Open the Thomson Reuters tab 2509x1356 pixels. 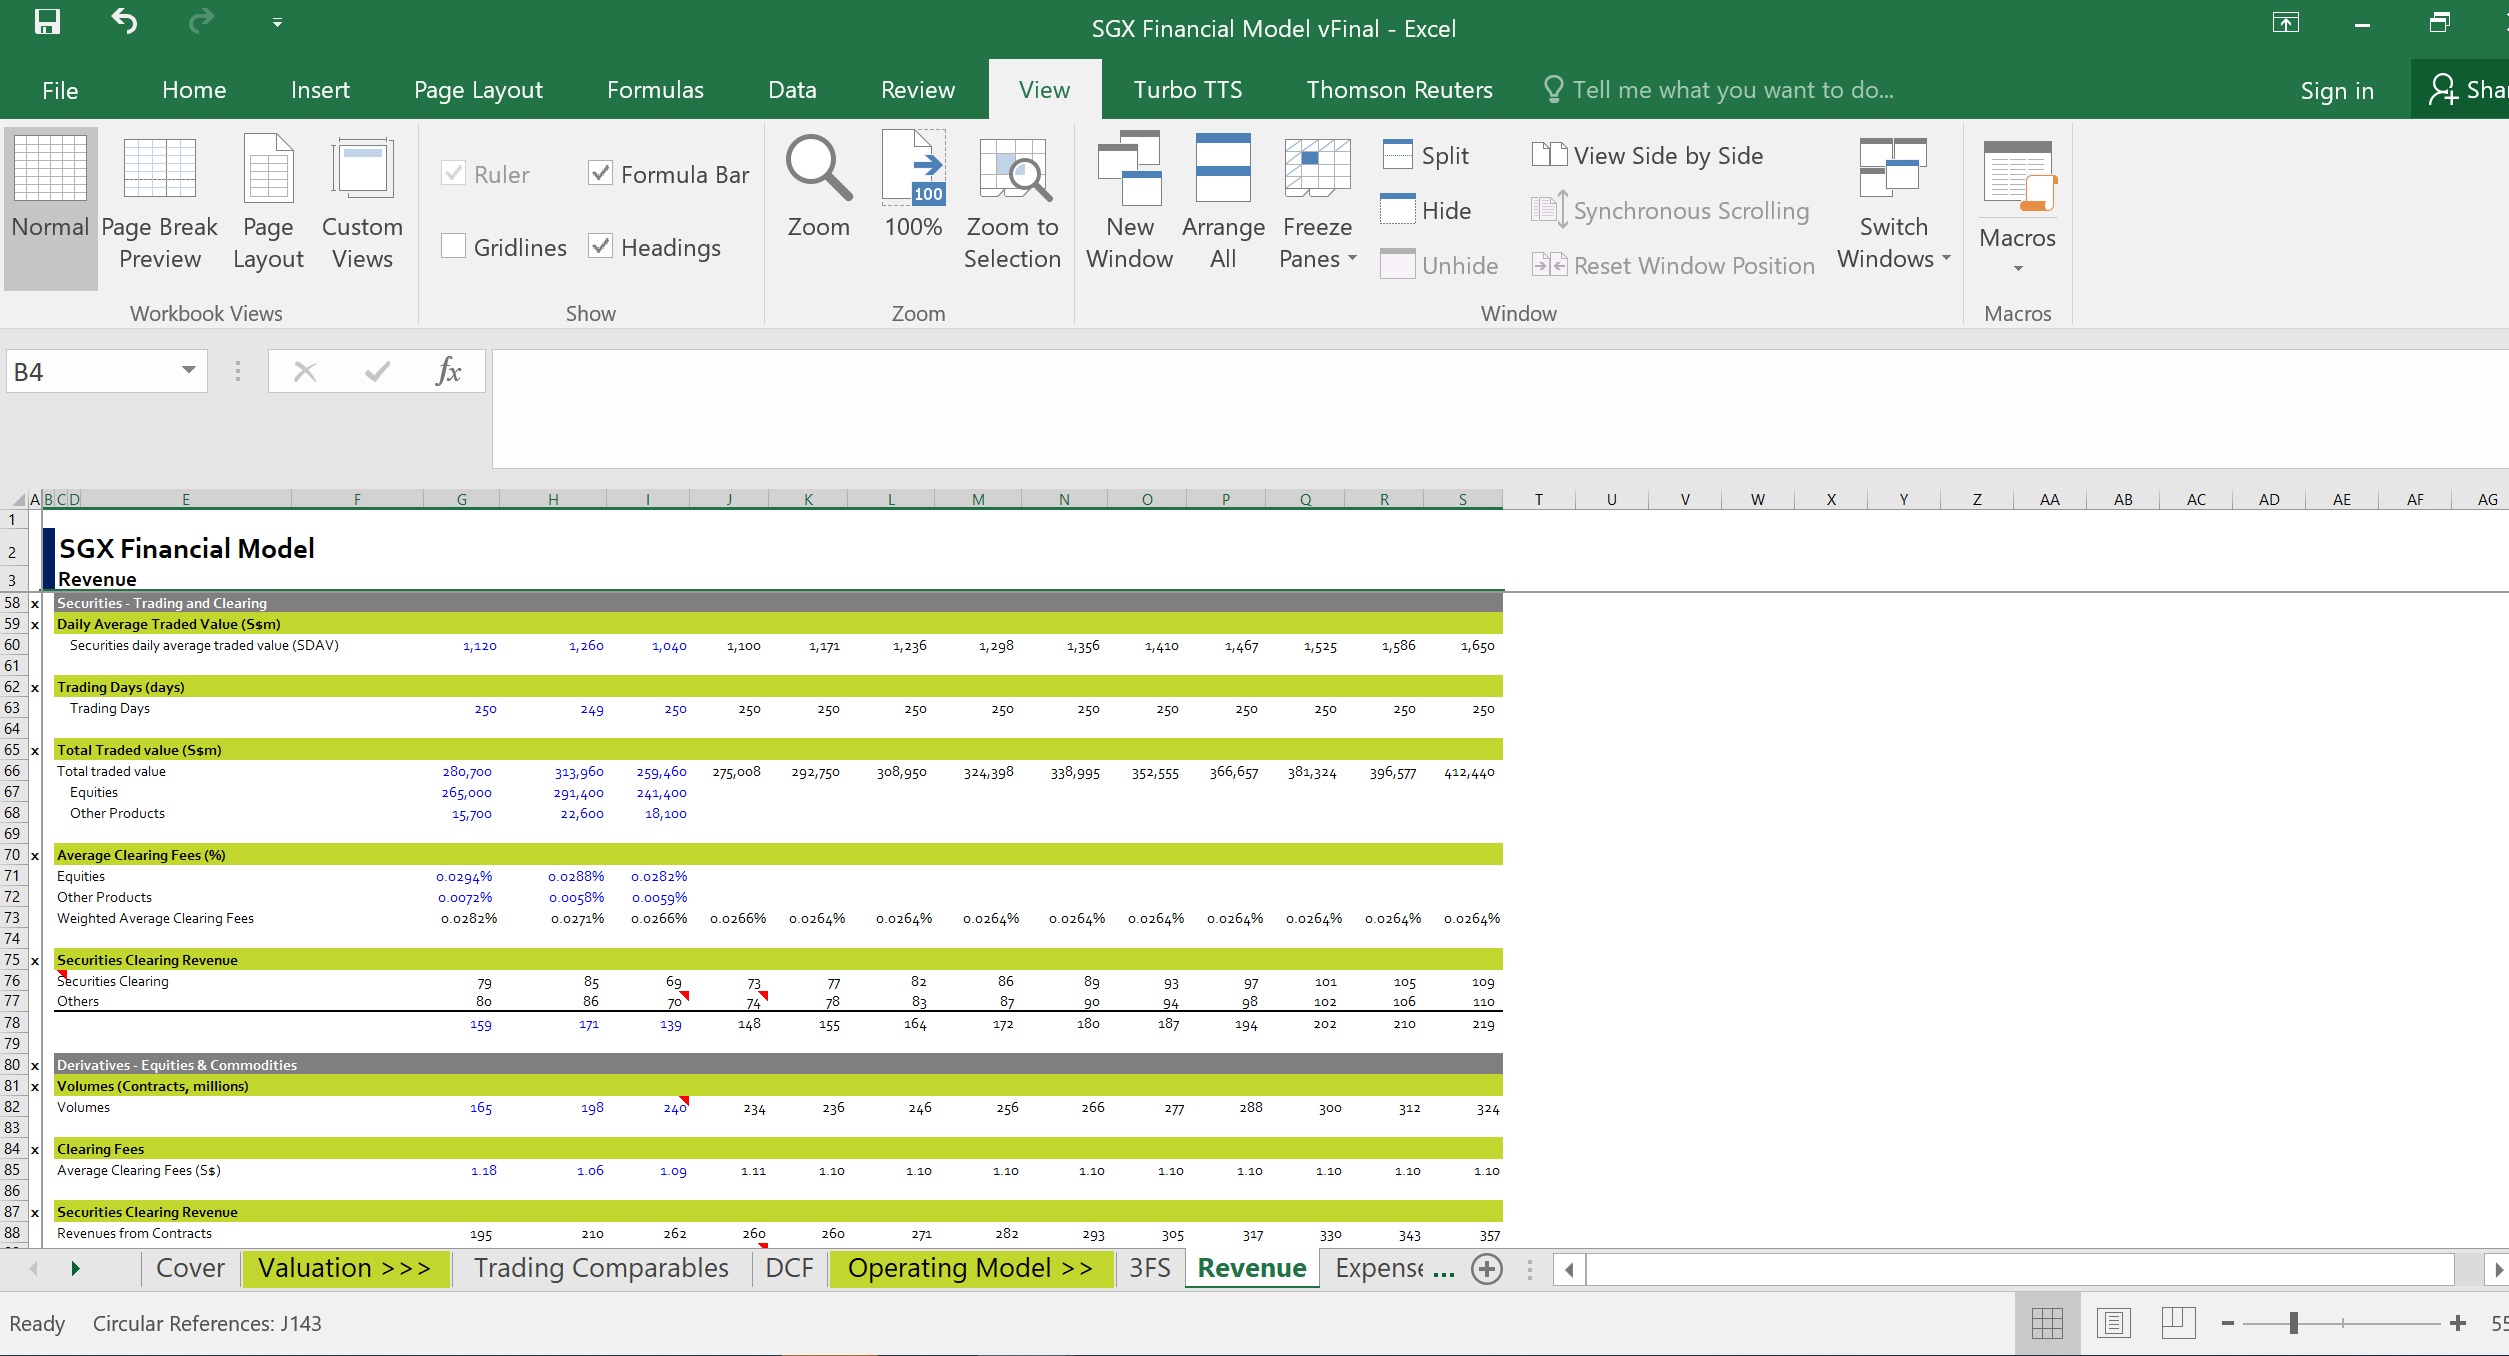click(x=1399, y=90)
